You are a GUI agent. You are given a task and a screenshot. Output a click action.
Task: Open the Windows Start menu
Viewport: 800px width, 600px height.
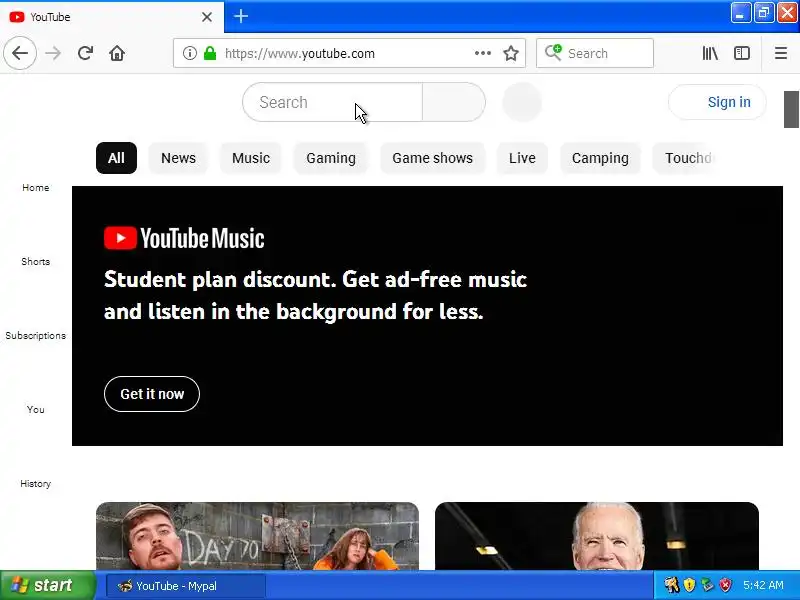pyautogui.click(x=47, y=585)
